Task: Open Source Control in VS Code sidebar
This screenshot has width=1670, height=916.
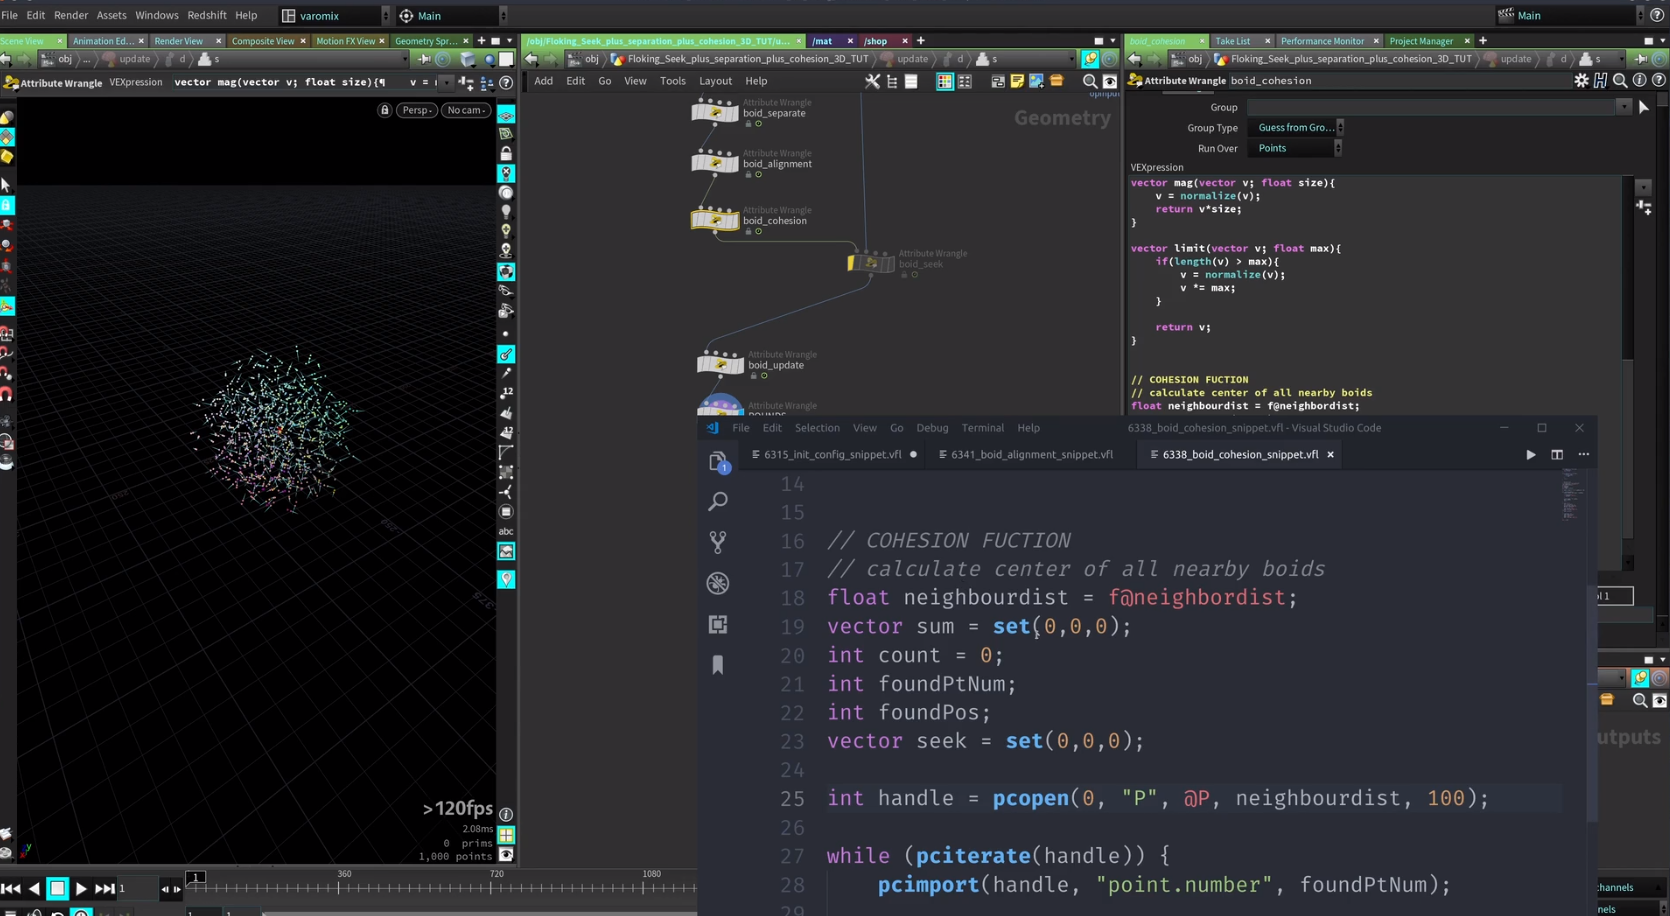Action: (x=718, y=542)
